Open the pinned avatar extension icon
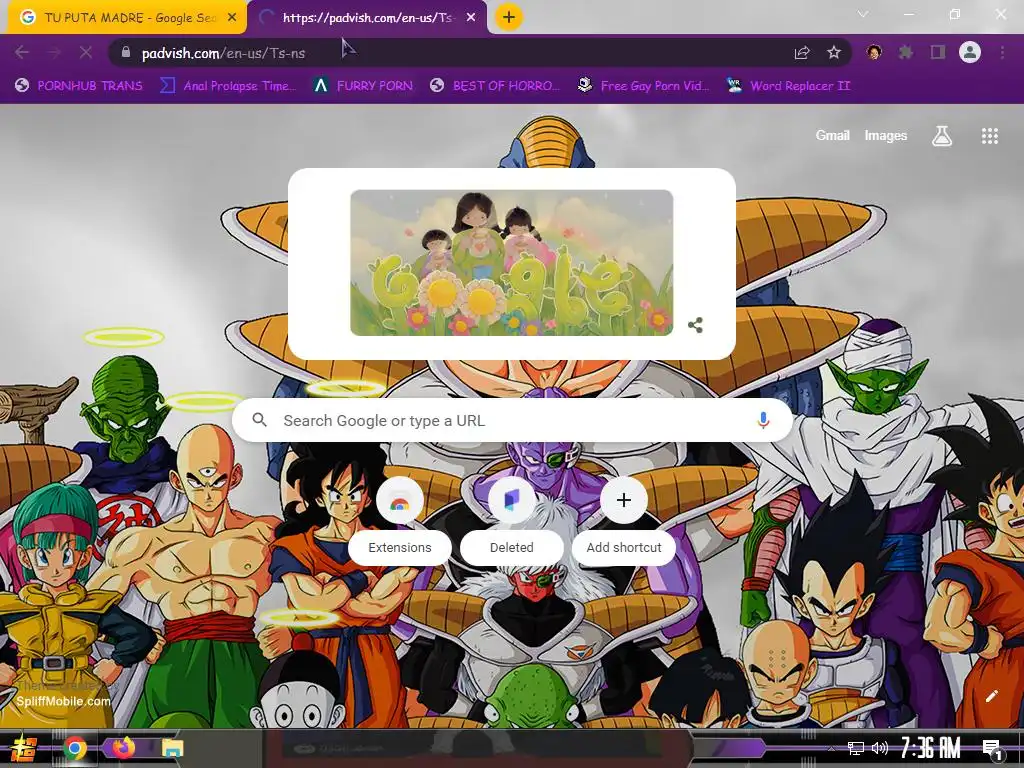 [874, 52]
